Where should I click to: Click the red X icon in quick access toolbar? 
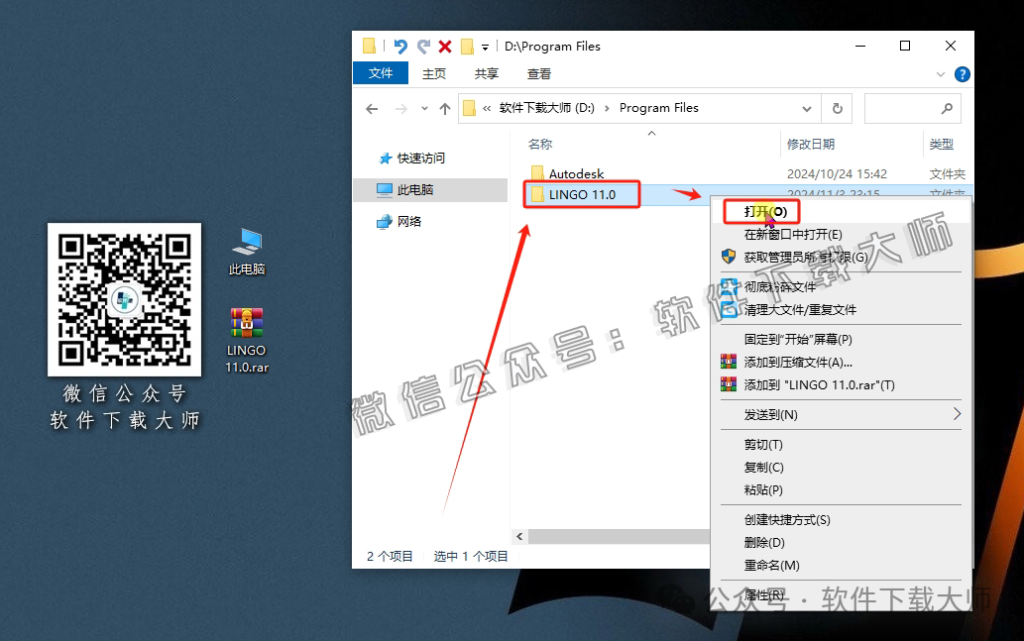[444, 46]
